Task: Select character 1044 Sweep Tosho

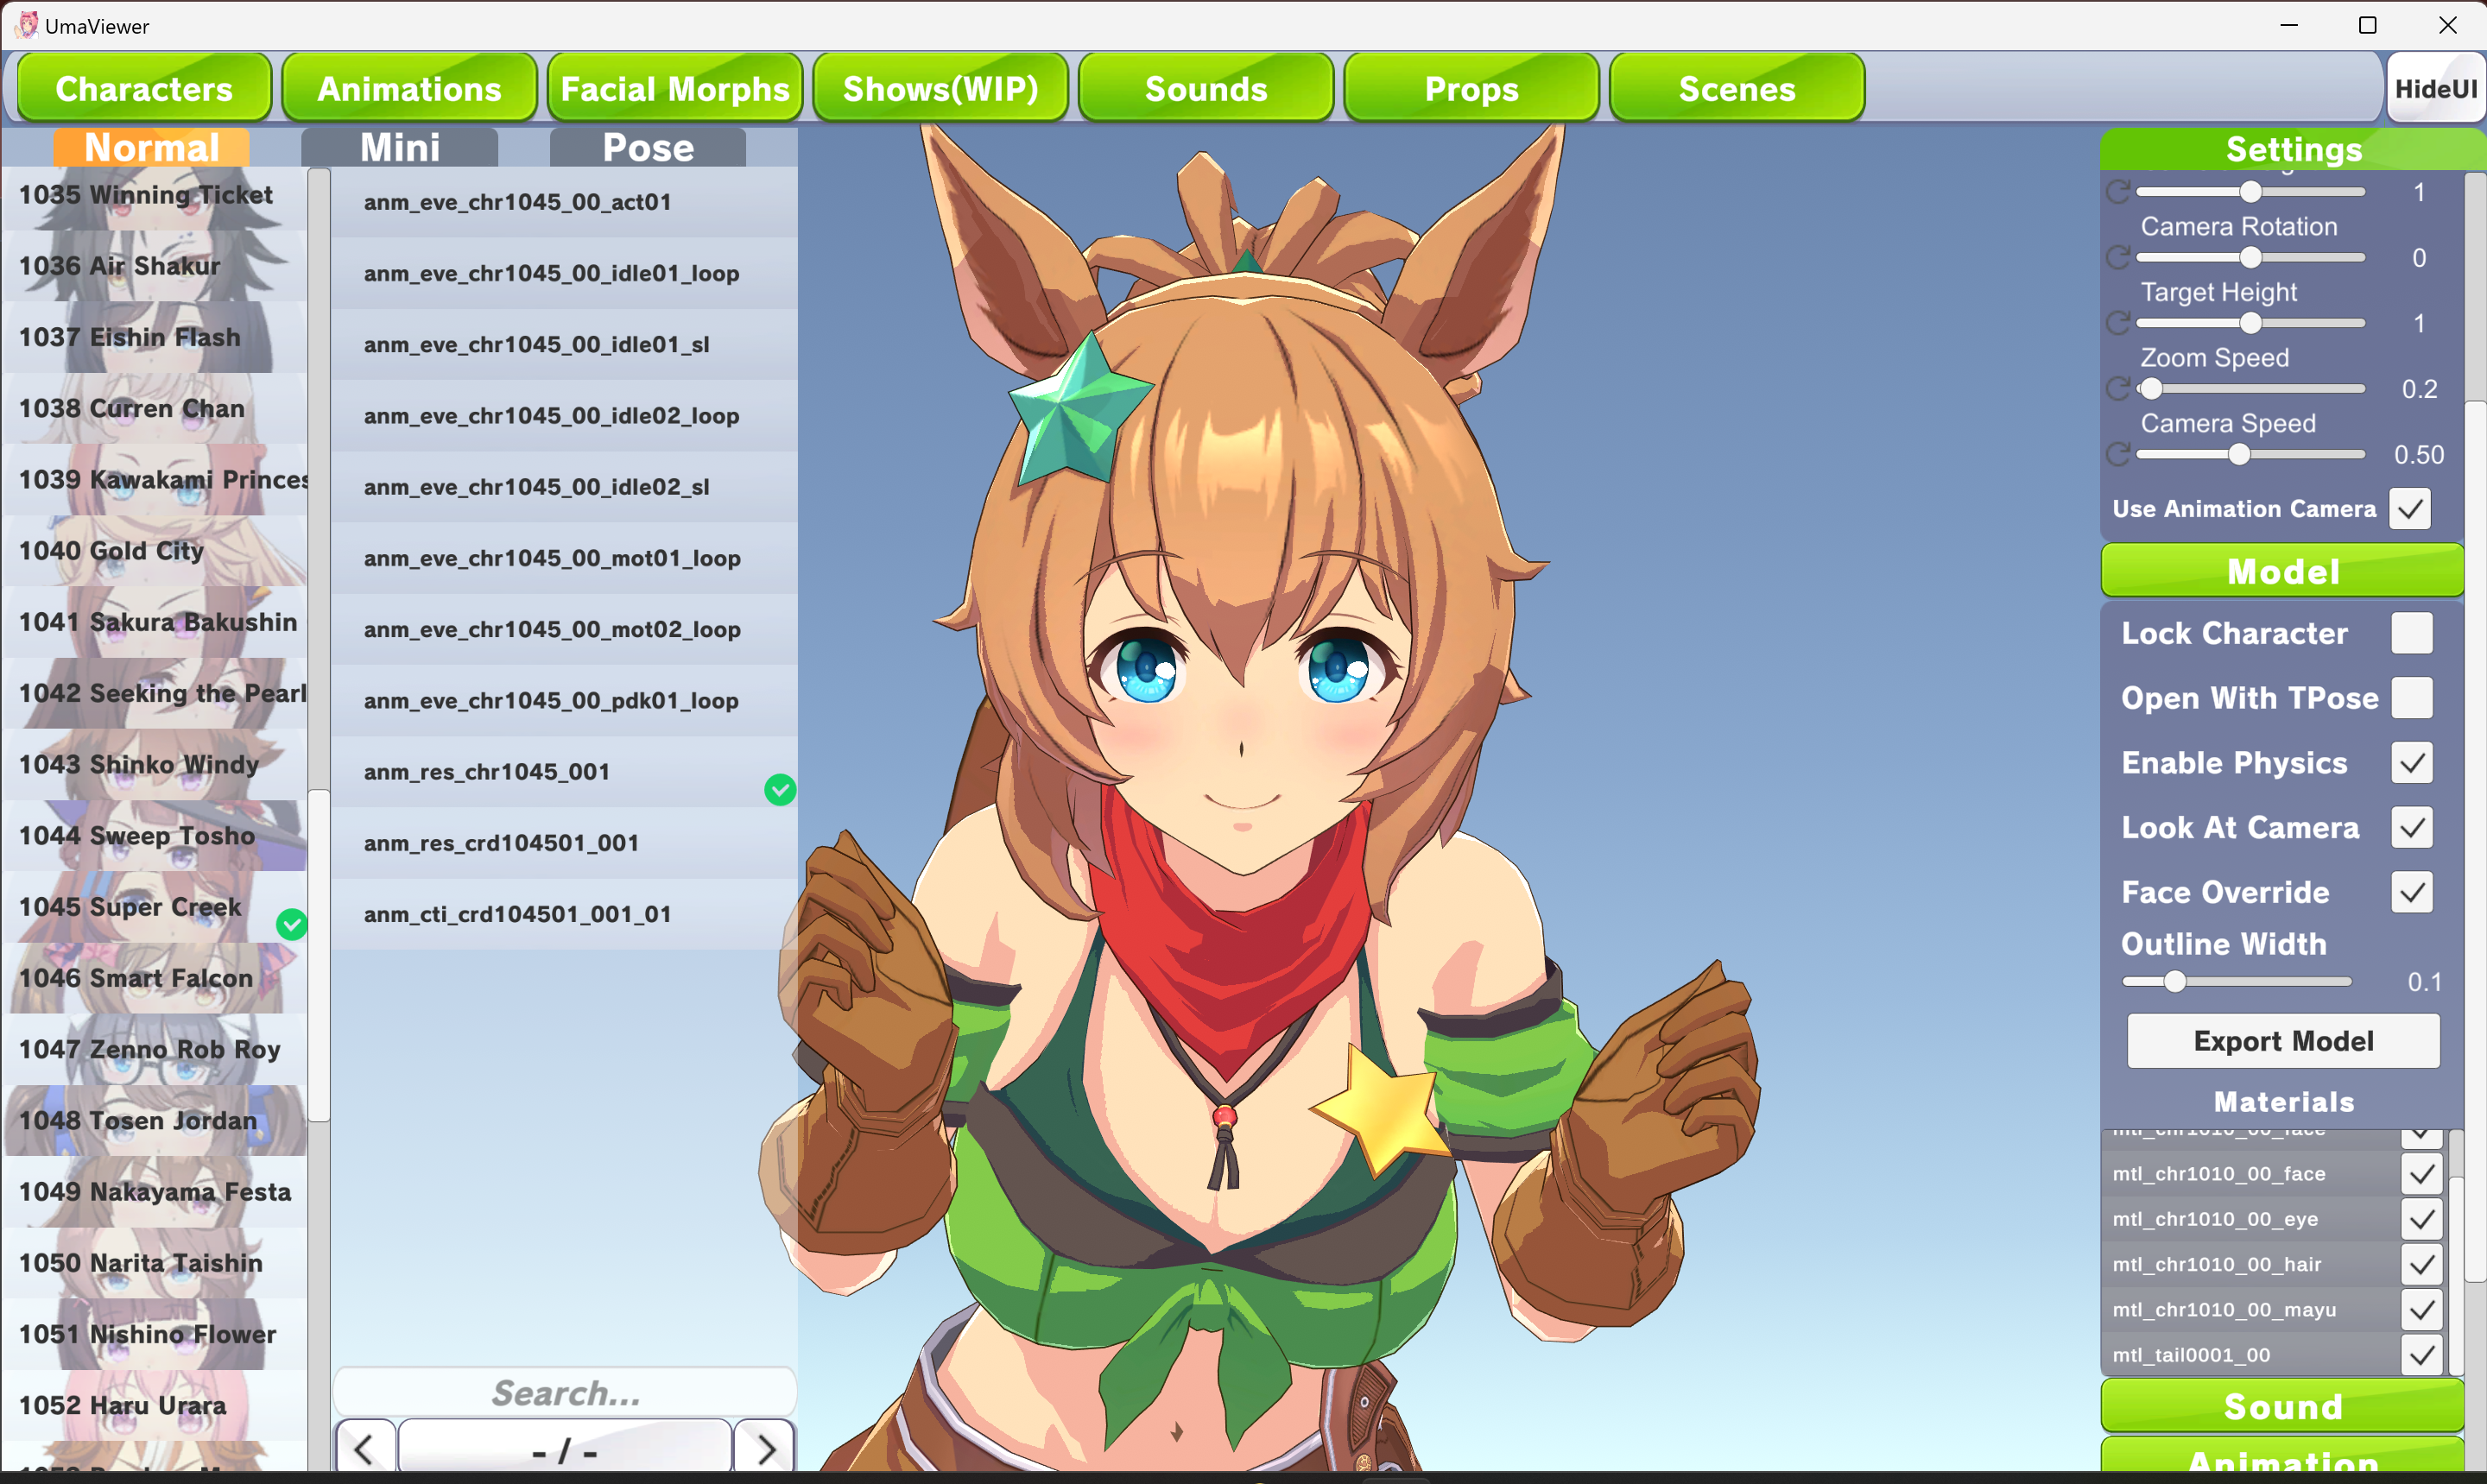Action: point(155,836)
